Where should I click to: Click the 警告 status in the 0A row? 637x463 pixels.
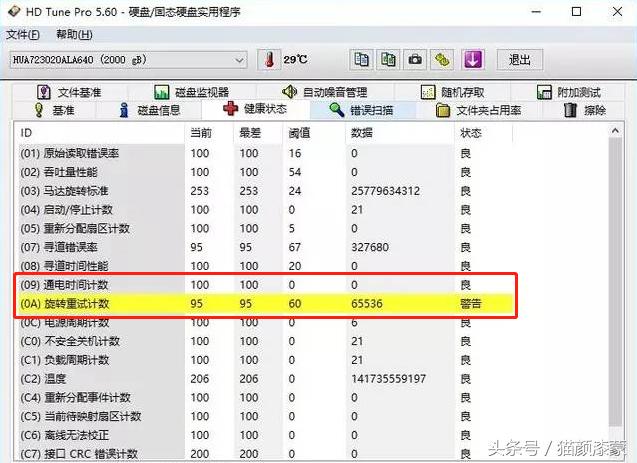[x=470, y=303]
